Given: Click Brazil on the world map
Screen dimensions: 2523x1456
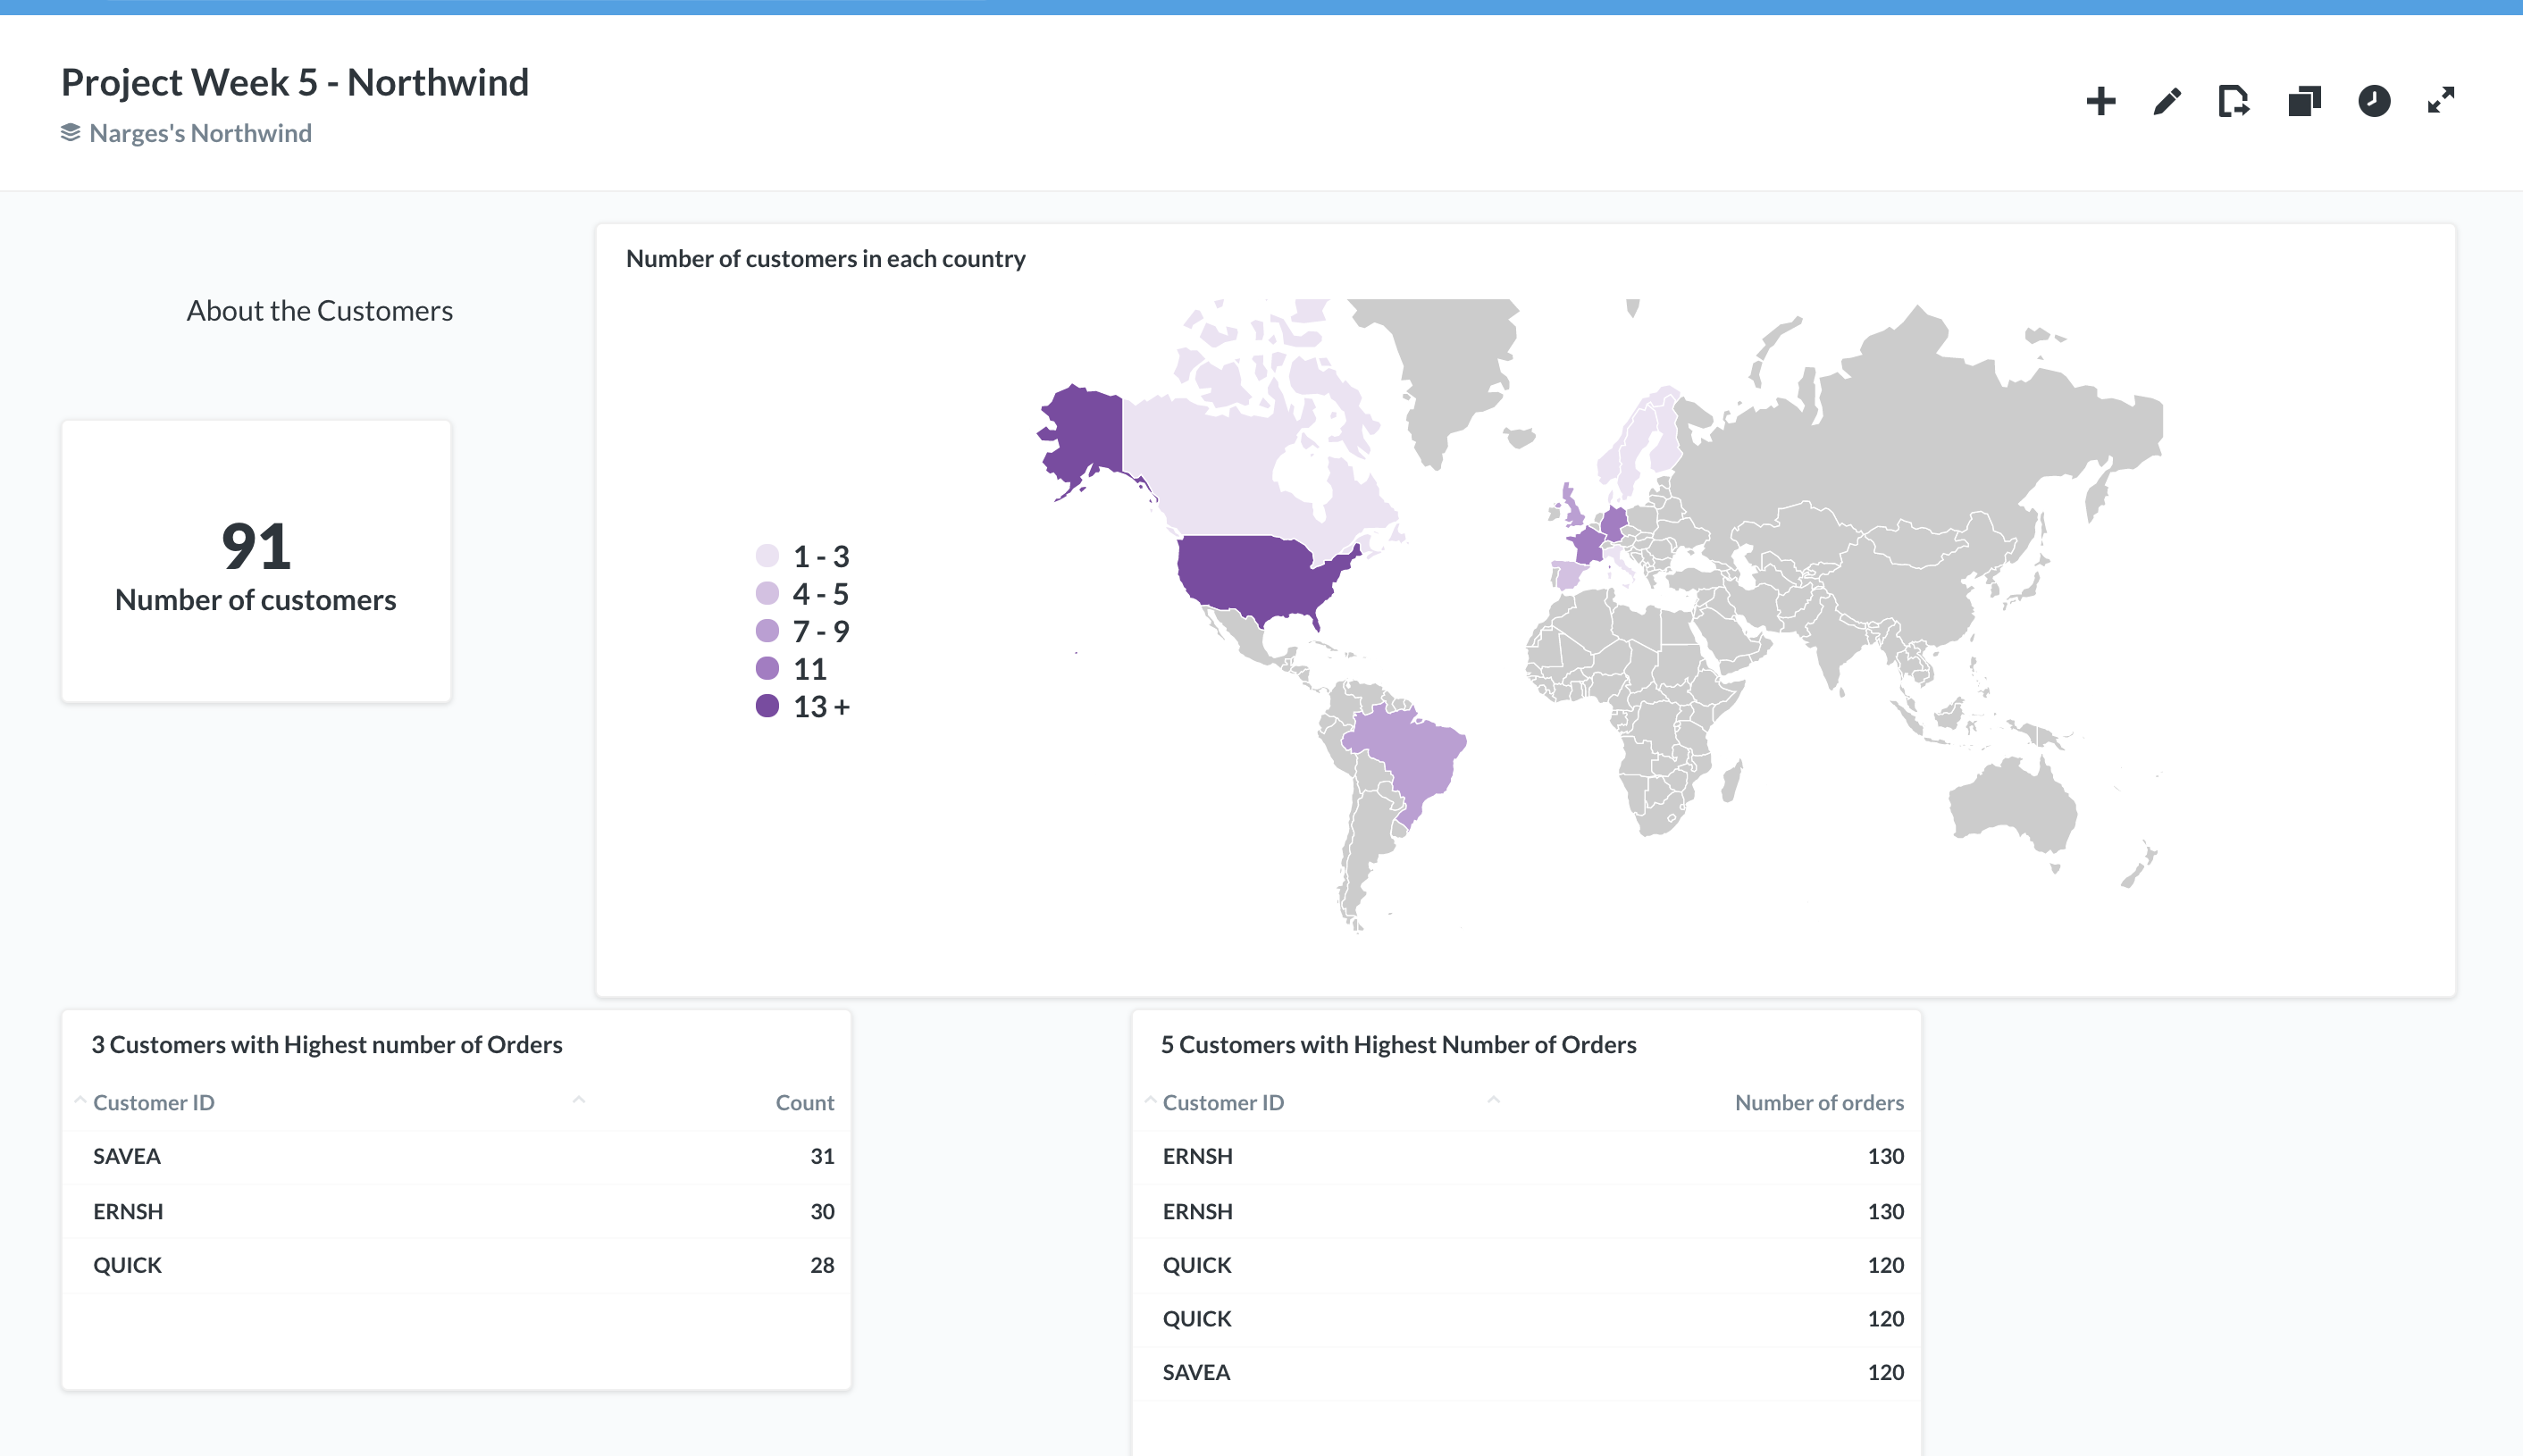Looking at the screenshot, I should click(x=1410, y=750).
